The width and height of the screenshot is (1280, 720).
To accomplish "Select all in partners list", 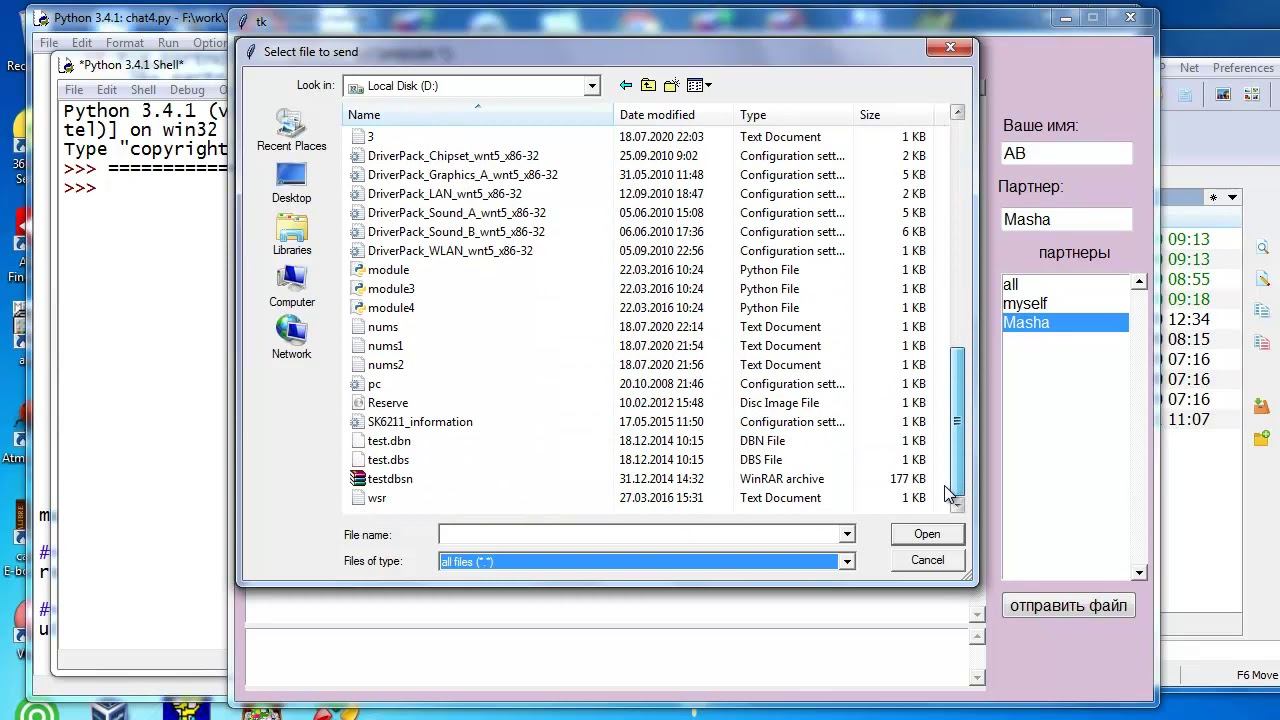I will click(1065, 285).
